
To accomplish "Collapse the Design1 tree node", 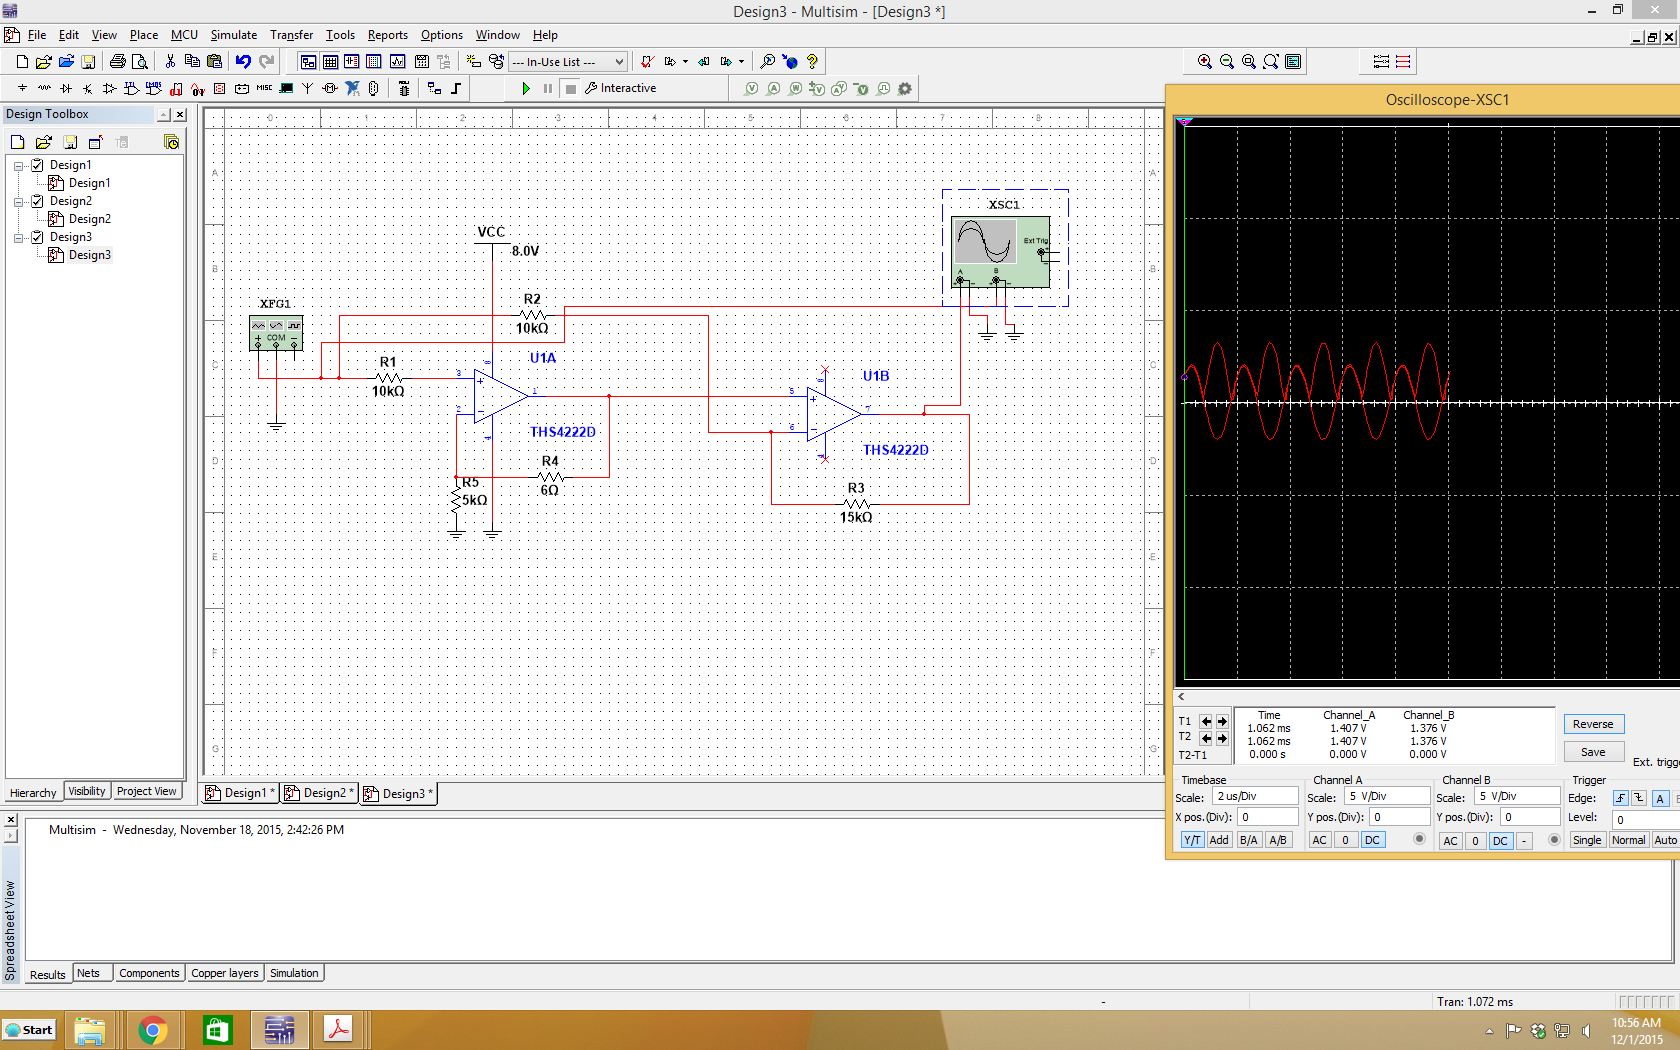I will click(x=18, y=166).
